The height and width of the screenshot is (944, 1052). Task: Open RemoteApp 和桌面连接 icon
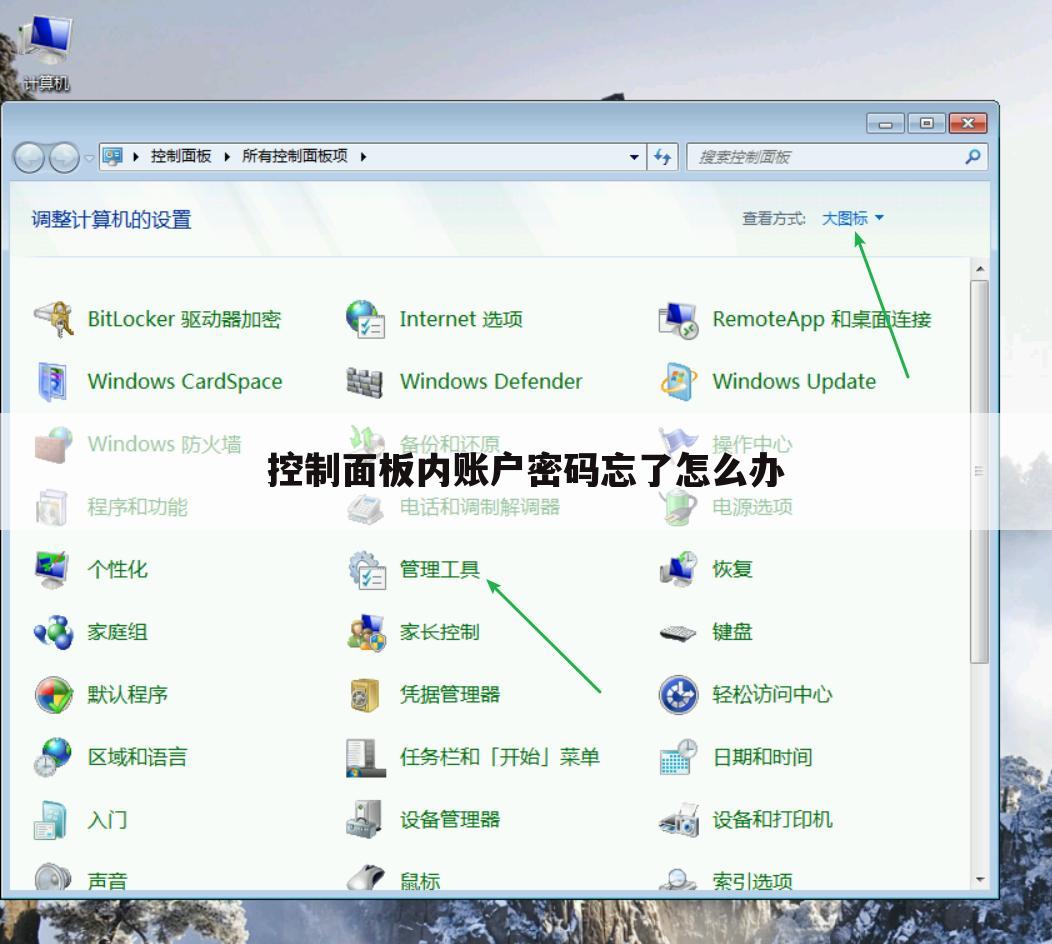click(678, 320)
